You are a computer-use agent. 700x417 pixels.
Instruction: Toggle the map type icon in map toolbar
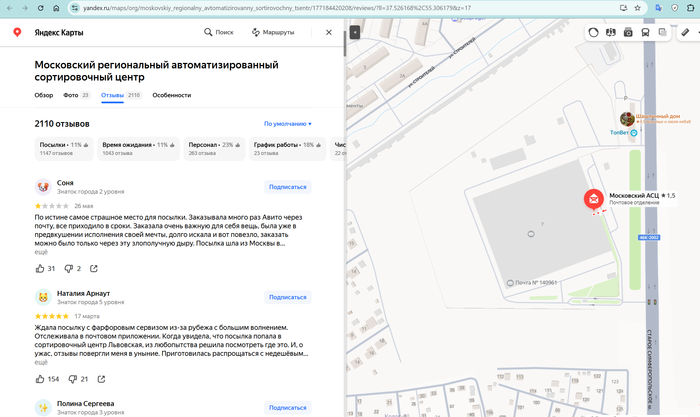click(x=611, y=32)
